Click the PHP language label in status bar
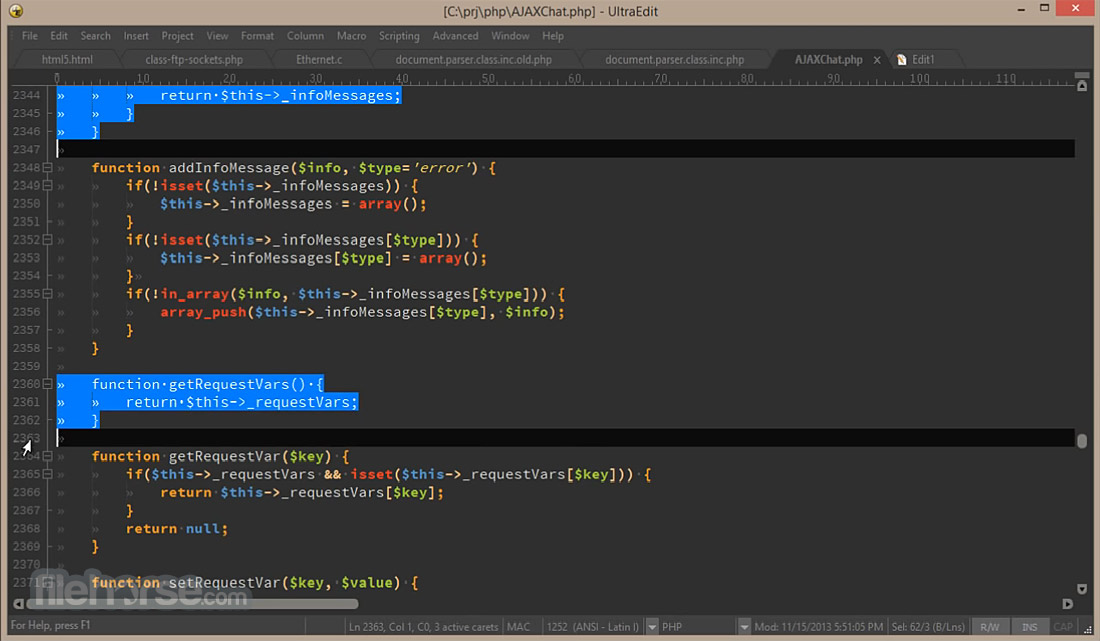The image size is (1100, 641). click(672, 627)
